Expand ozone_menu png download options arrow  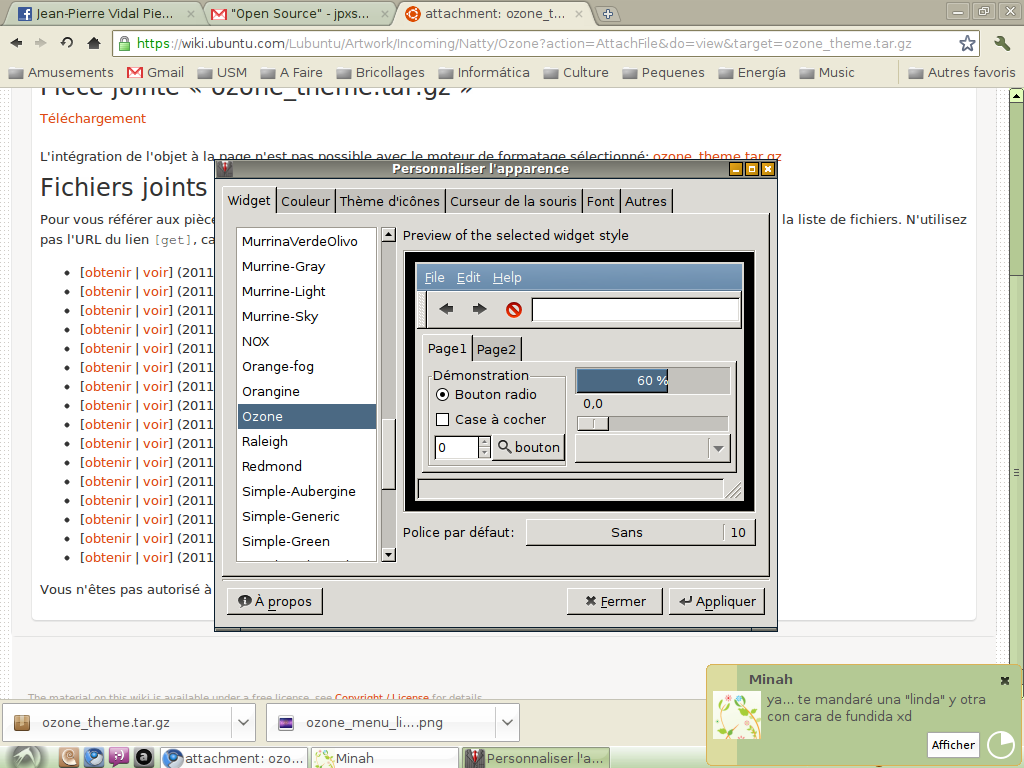click(508, 722)
